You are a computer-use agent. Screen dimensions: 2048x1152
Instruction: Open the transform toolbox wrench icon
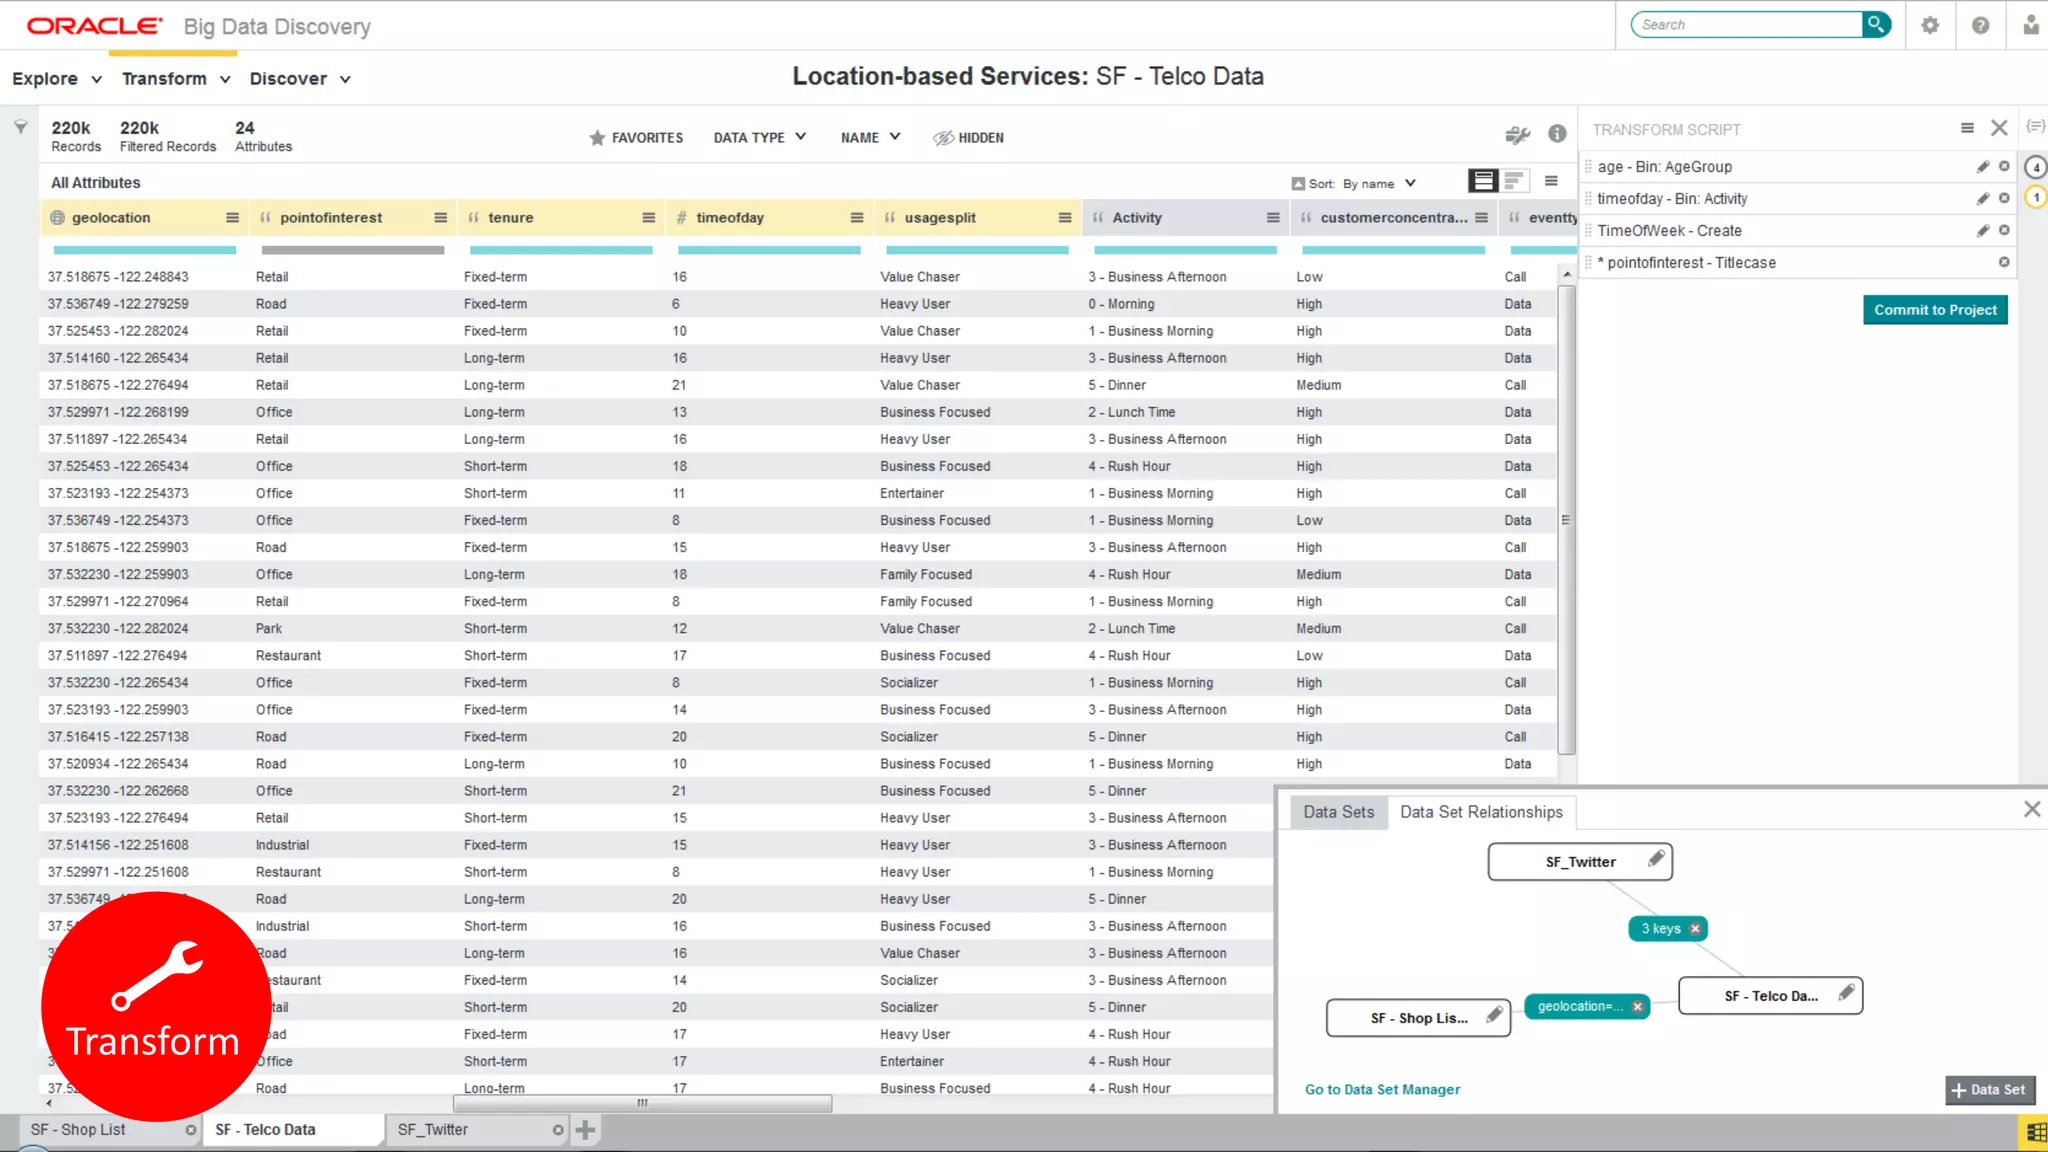coord(1517,134)
